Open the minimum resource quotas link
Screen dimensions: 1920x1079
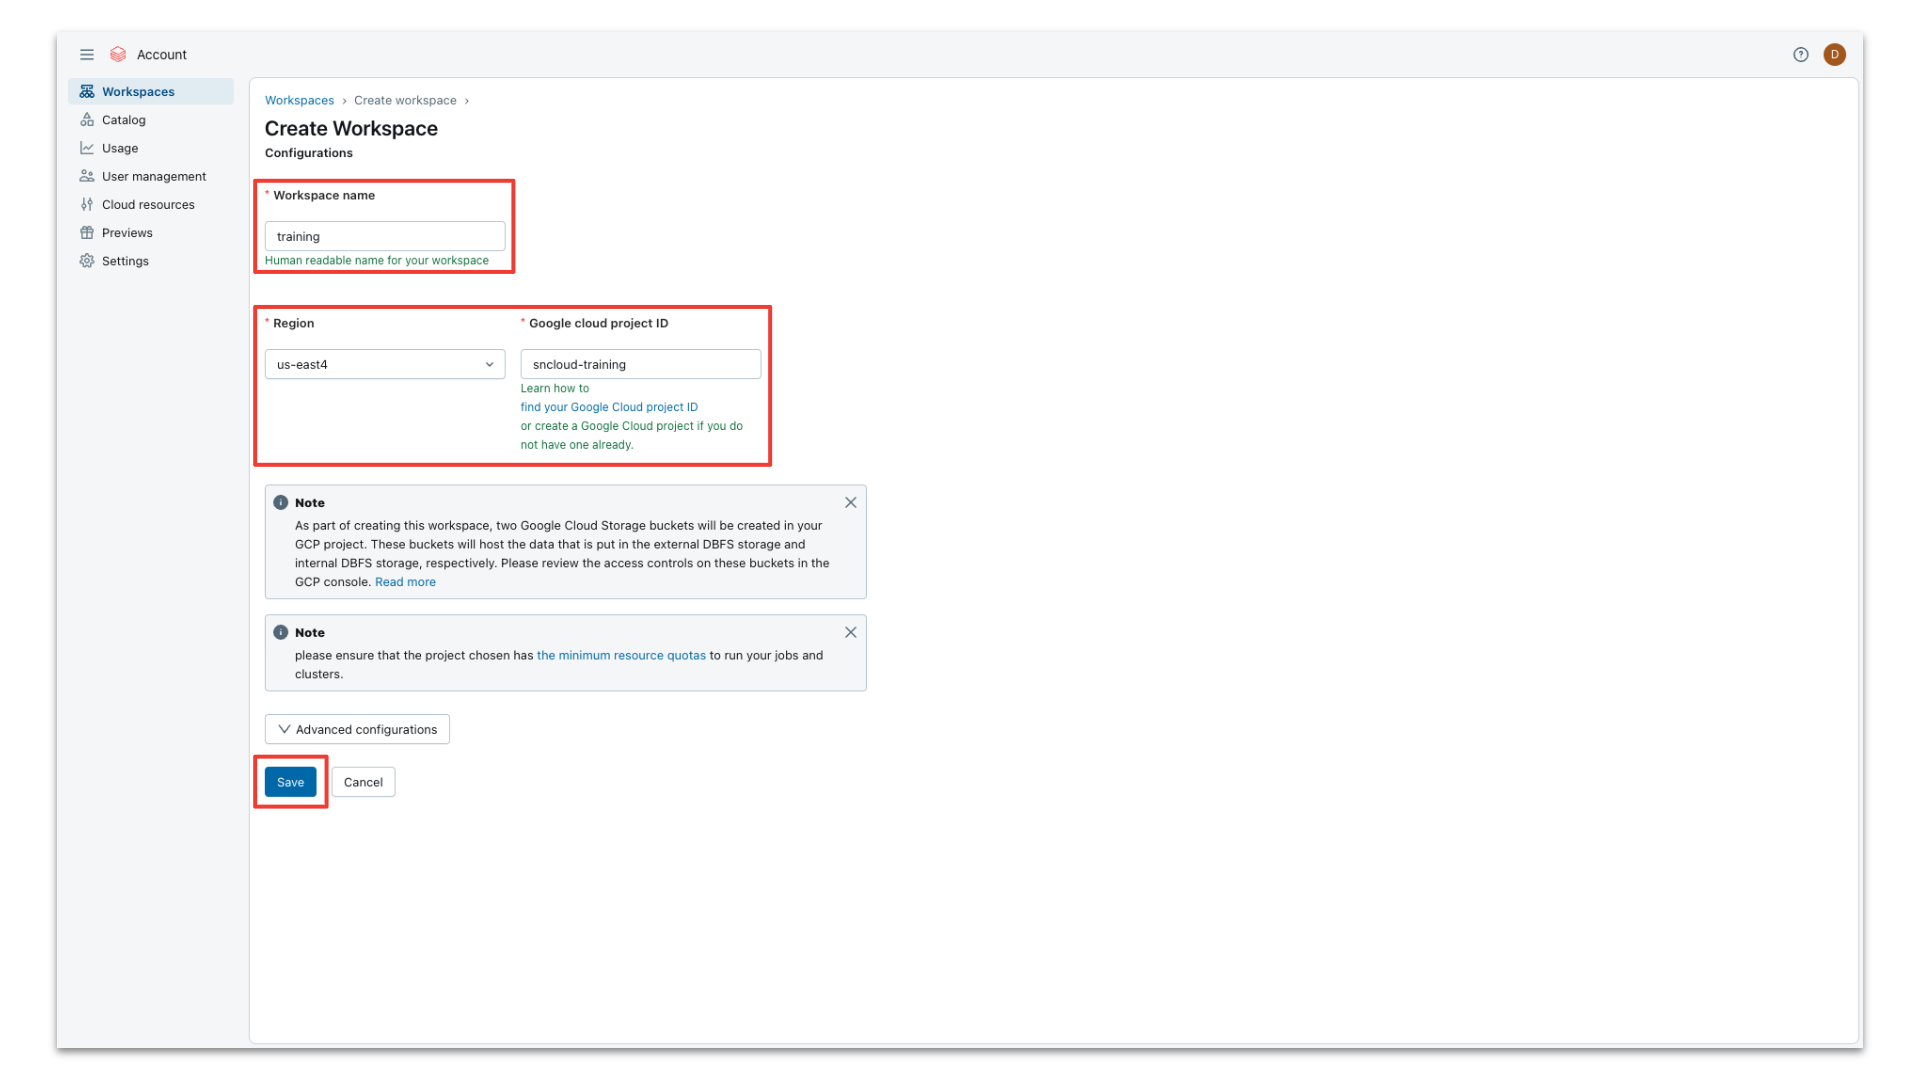click(621, 656)
